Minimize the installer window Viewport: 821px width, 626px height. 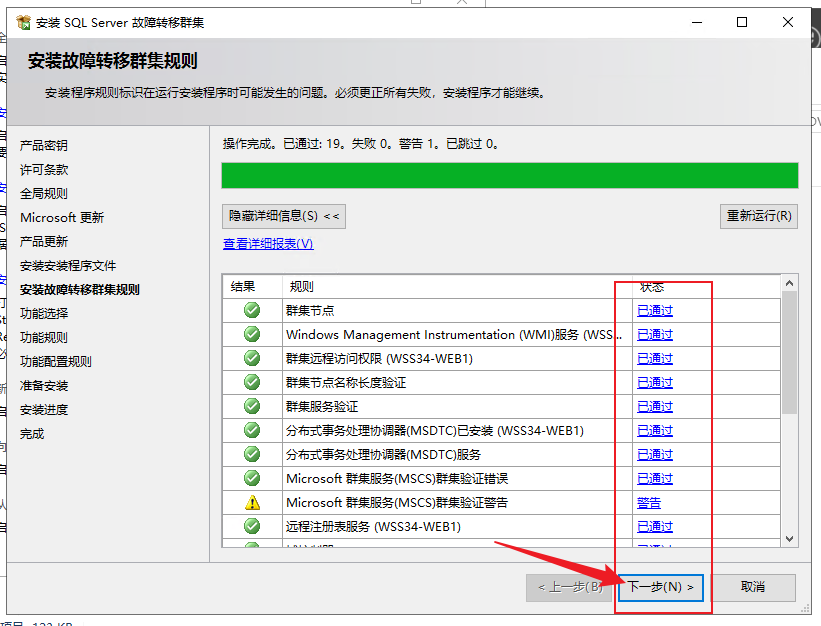[x=697, y=22]
